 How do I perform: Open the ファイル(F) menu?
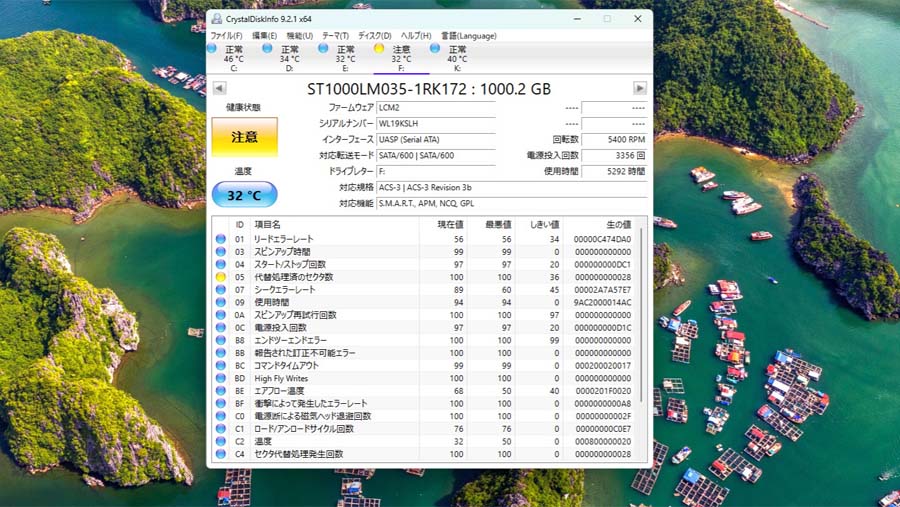[226, 36]
